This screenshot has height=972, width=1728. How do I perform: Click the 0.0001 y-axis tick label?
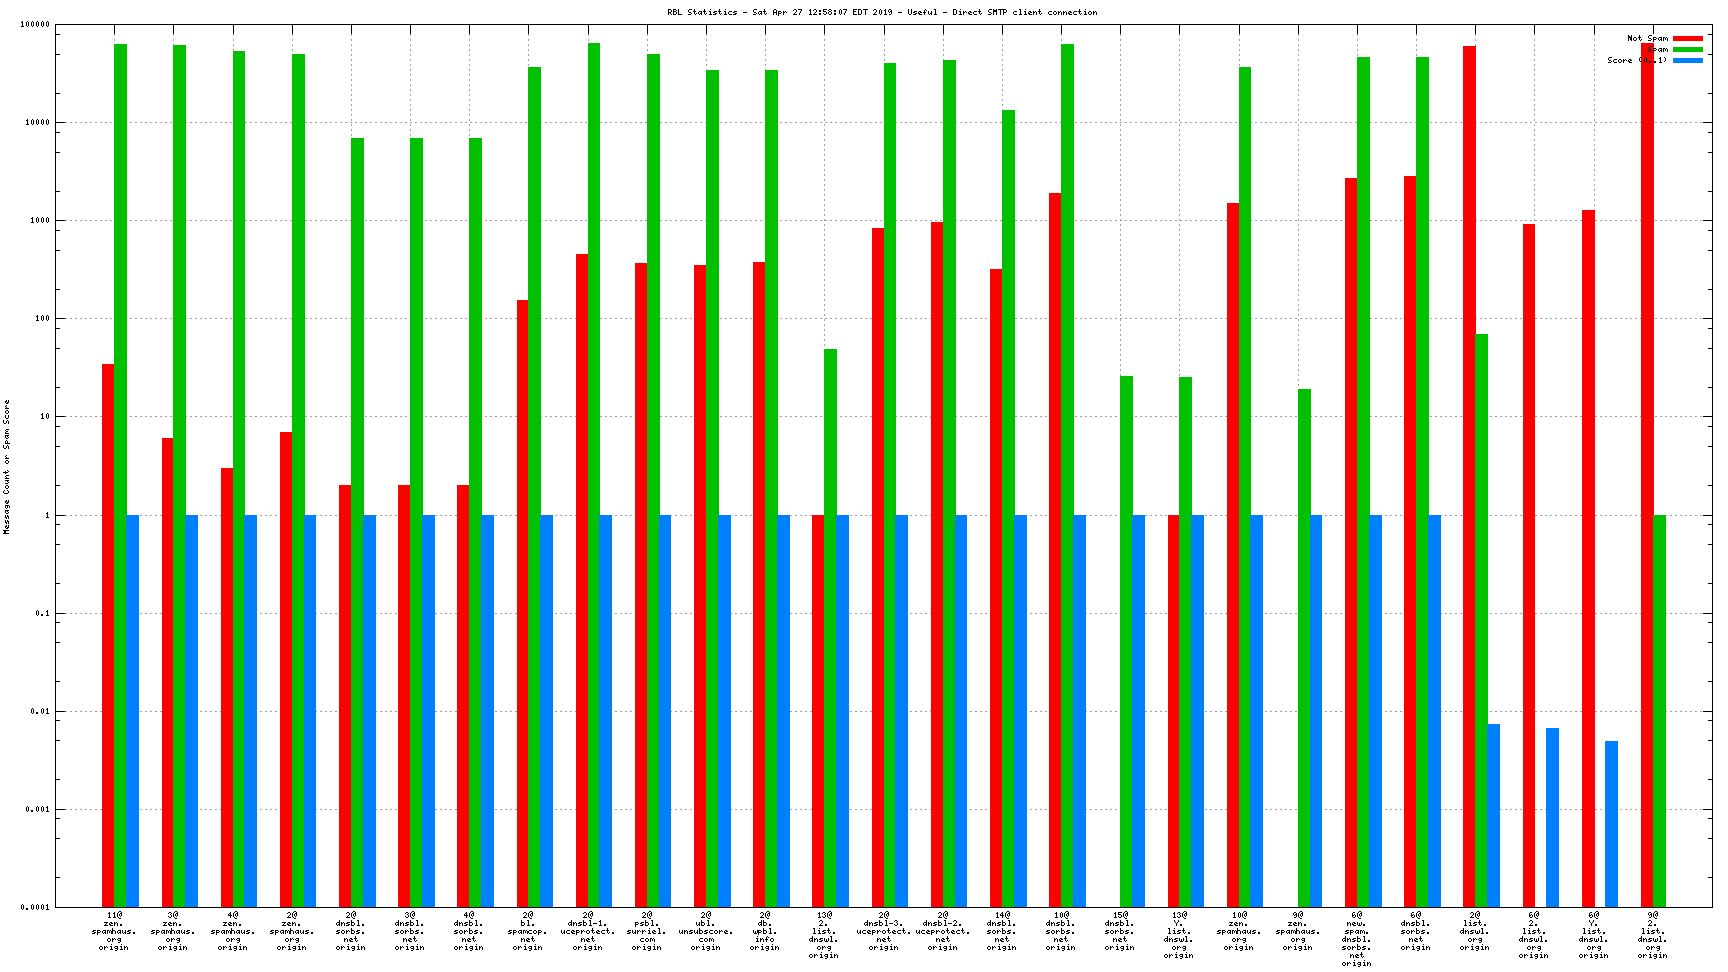(x=35, y=907)
